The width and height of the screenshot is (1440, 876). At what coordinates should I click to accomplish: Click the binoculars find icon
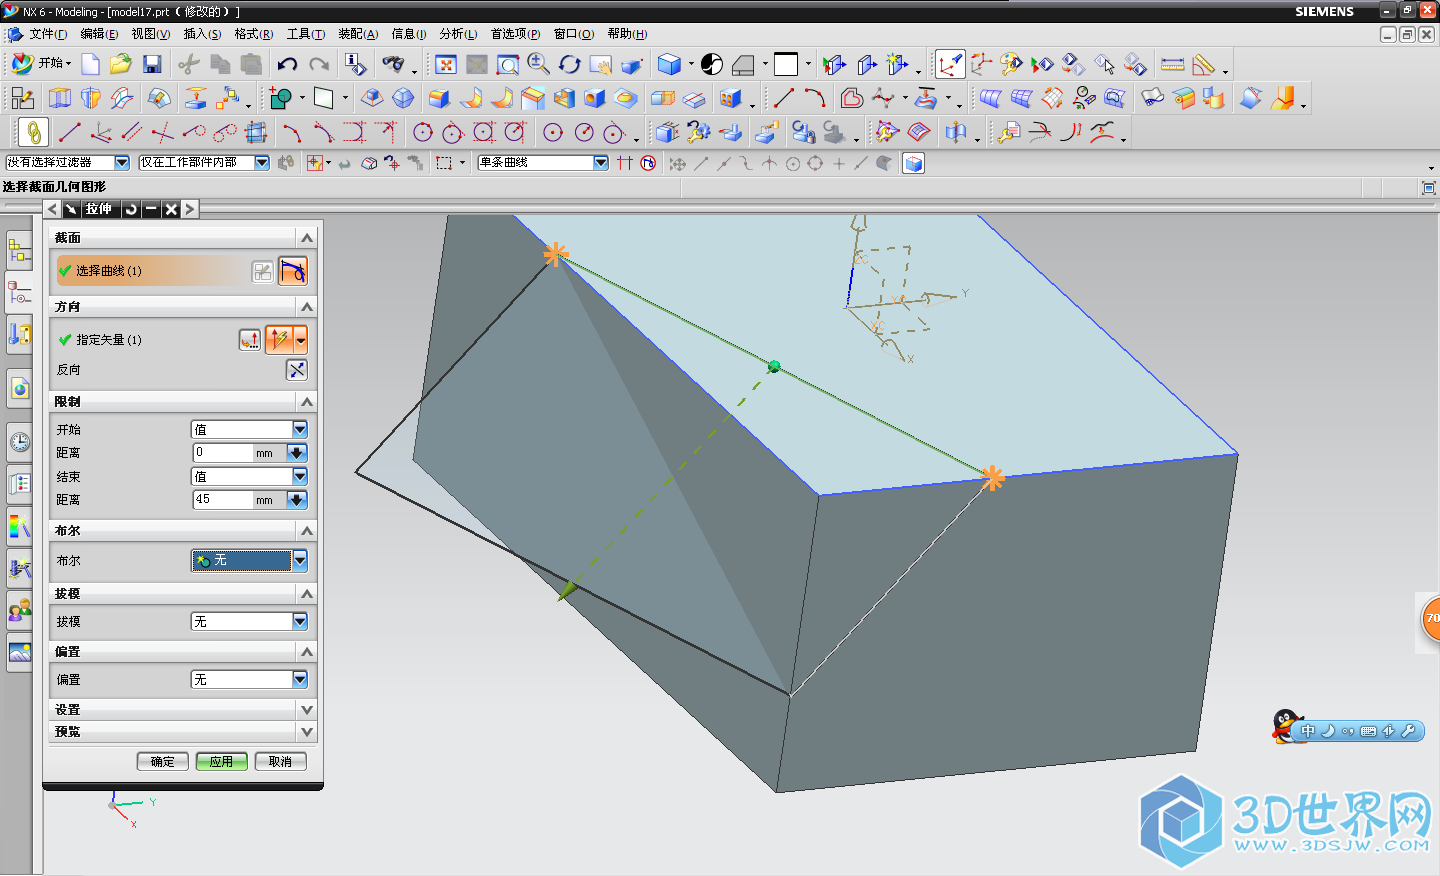[394, 64]
